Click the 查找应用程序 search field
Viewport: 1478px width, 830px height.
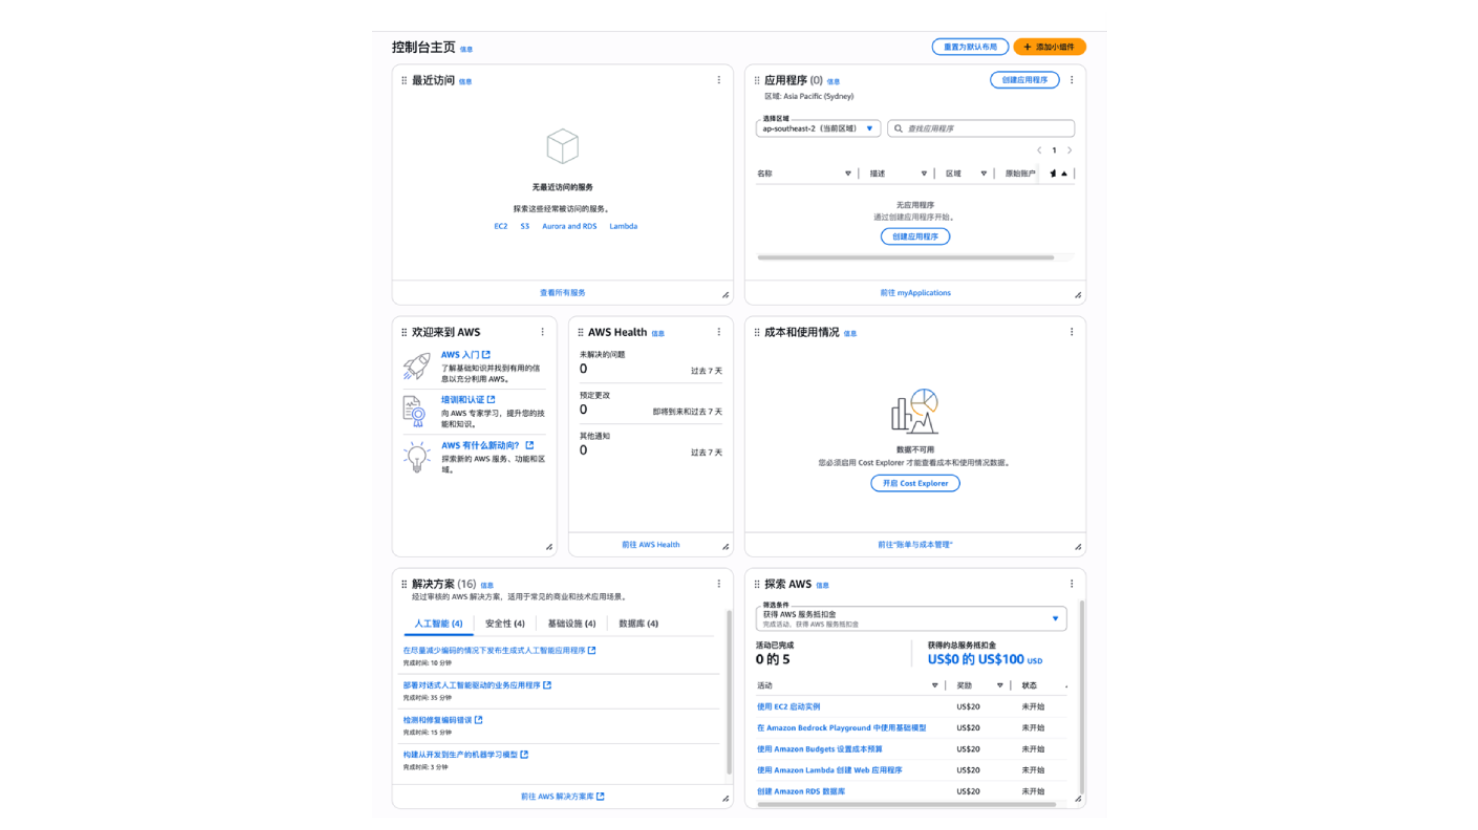click(981, 129)
